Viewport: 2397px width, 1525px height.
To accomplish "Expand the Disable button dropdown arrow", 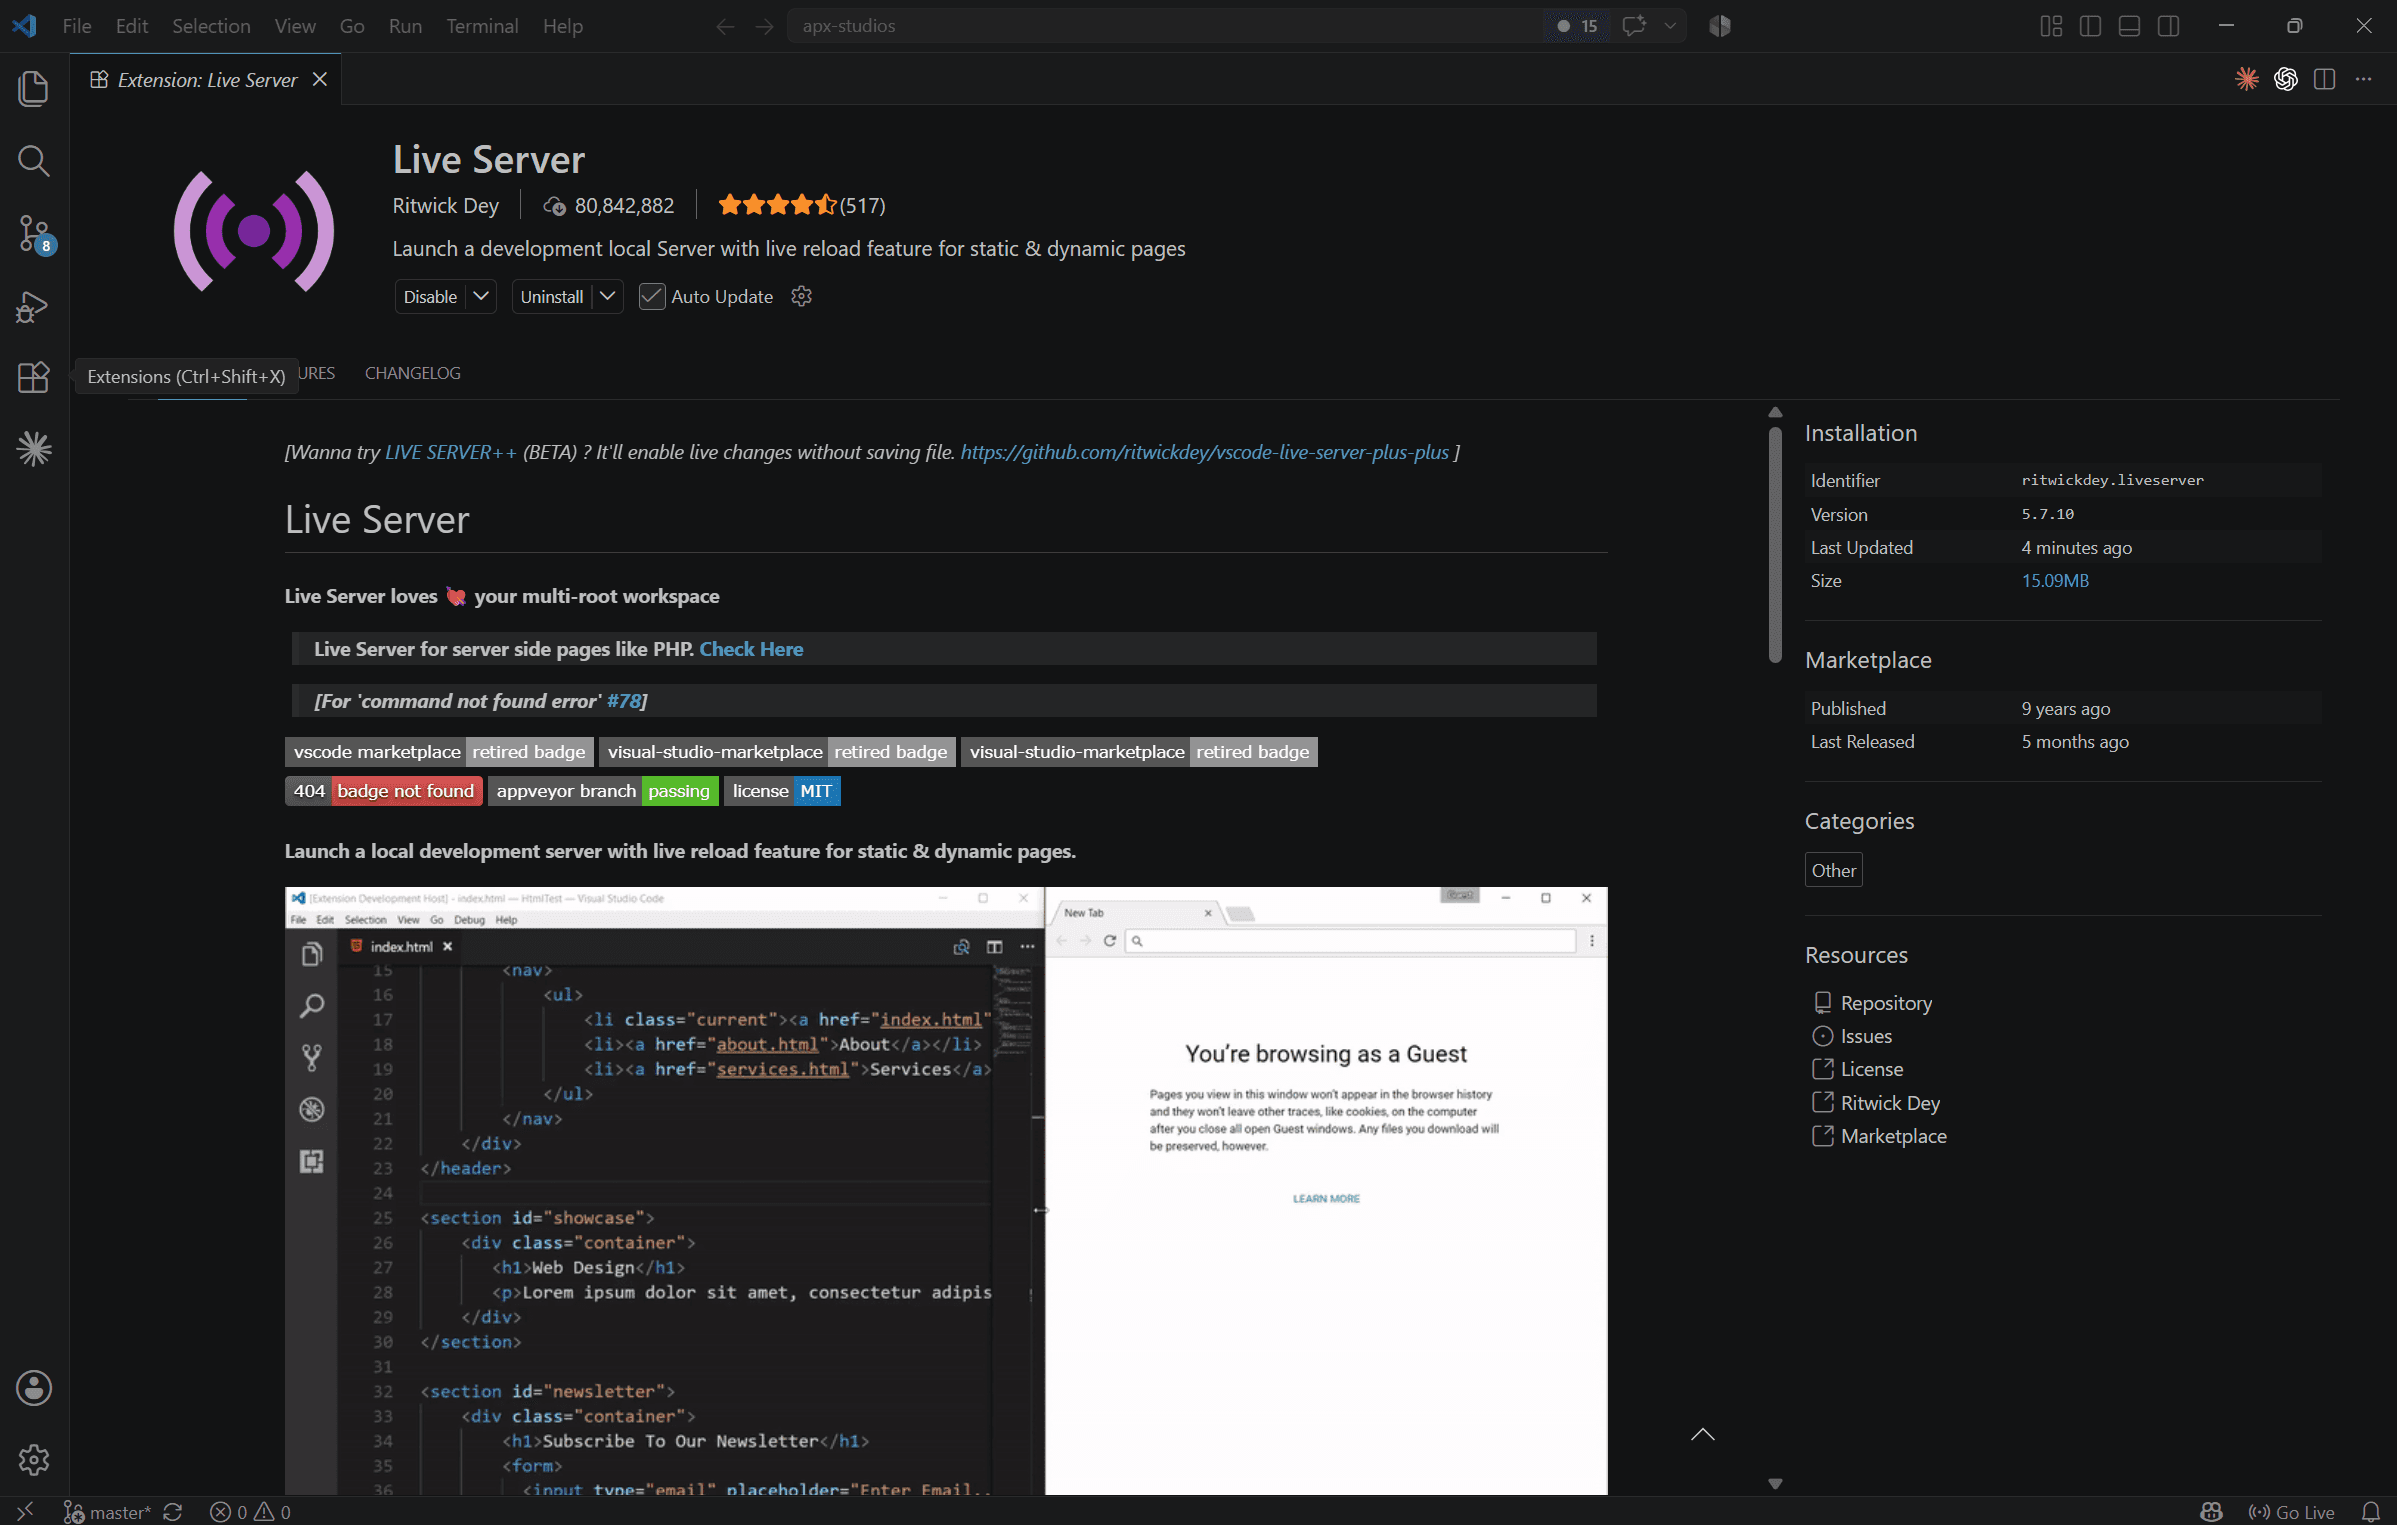I will pos(481,296).
